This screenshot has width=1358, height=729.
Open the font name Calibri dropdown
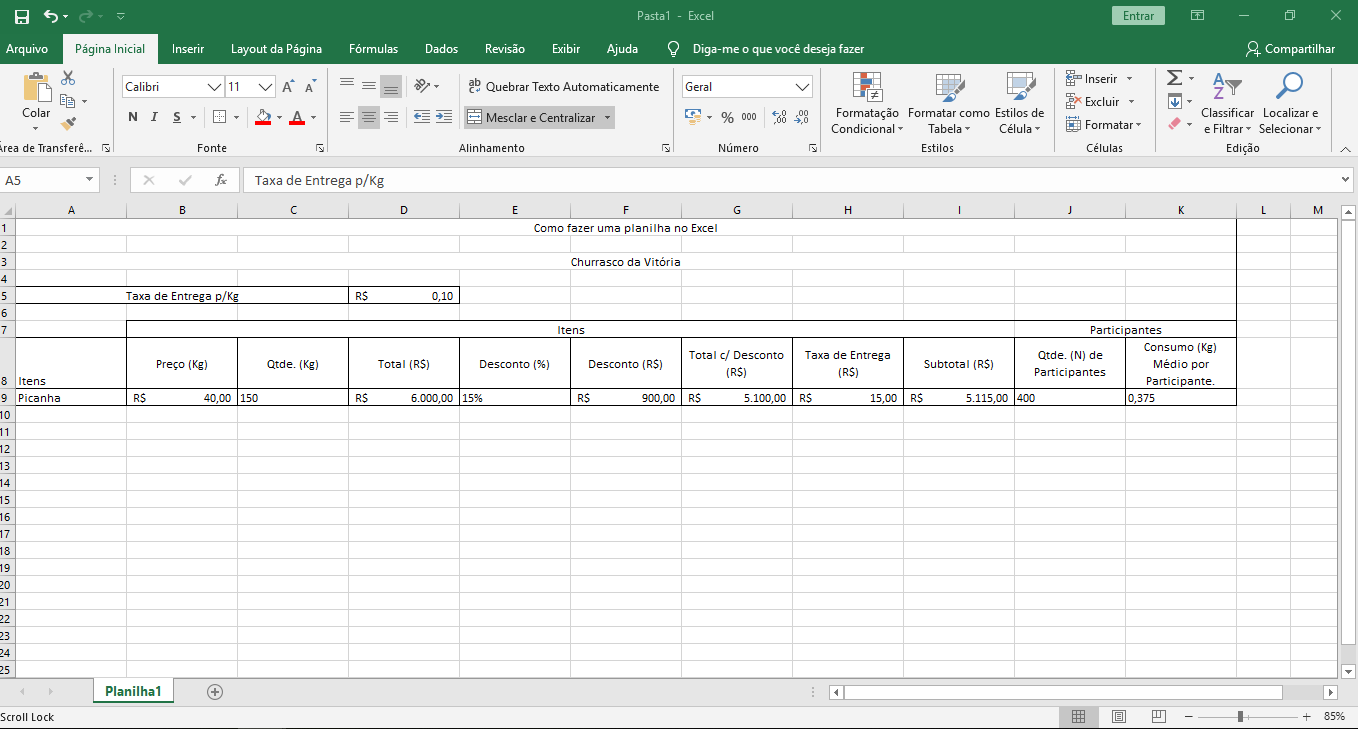pyautogui.click(x=214, y=87)
